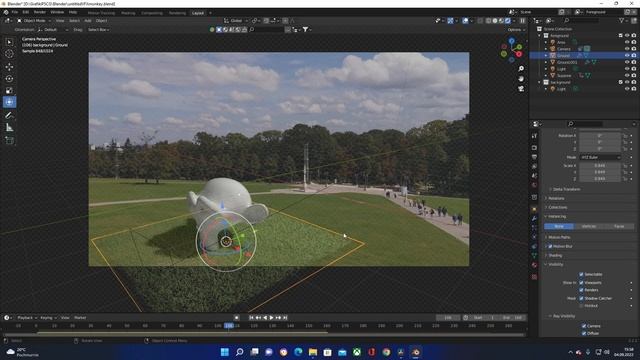640x360 pixels.
Task: Select the Annotate pencil tool
Action: (9, 116)
